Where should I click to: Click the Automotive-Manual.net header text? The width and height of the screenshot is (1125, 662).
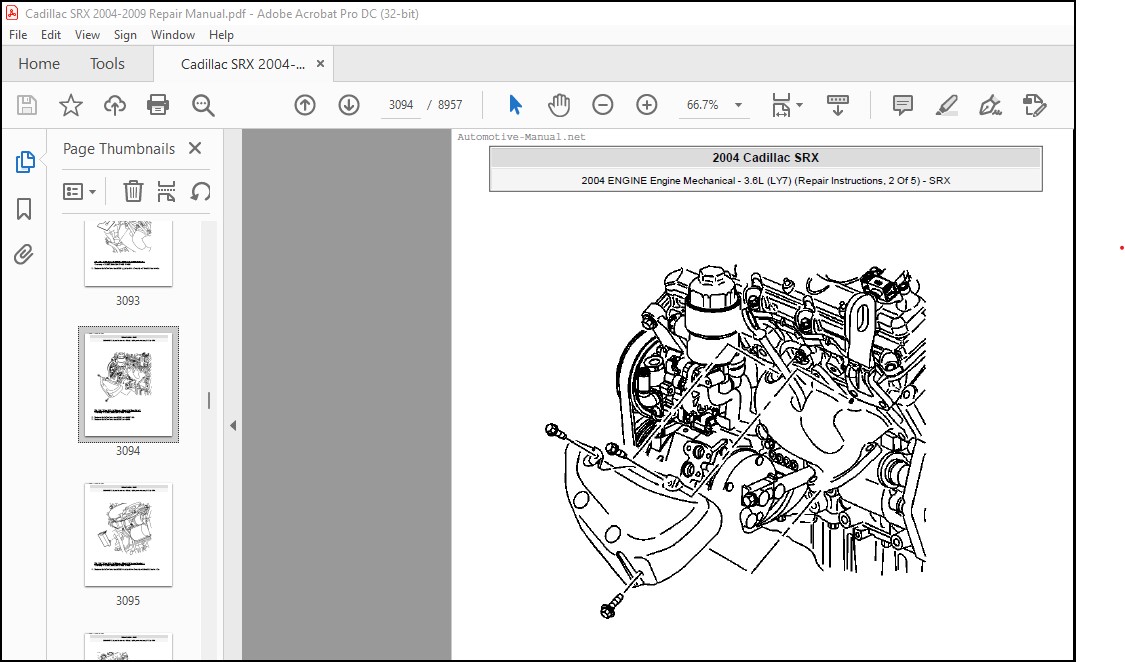pyautogui.click(x=522, y=137)
